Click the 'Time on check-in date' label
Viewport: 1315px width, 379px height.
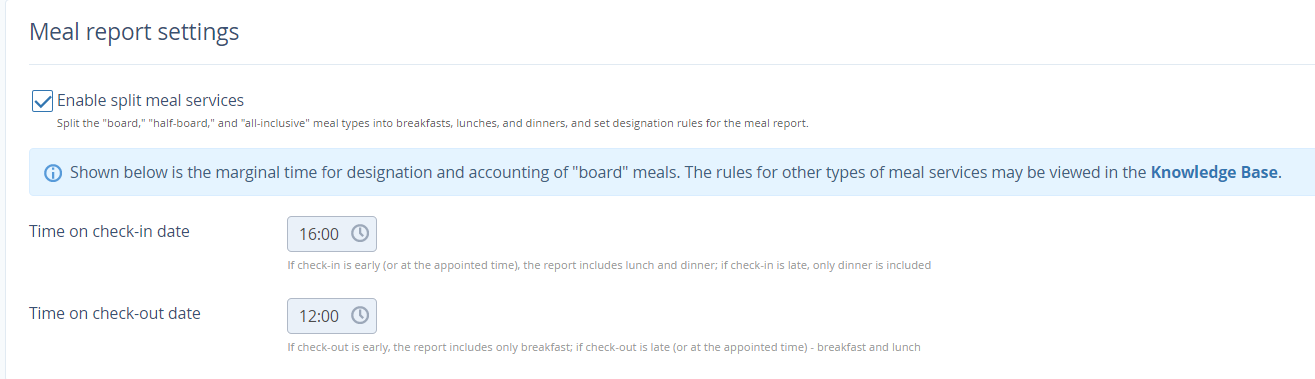point(109,231)
